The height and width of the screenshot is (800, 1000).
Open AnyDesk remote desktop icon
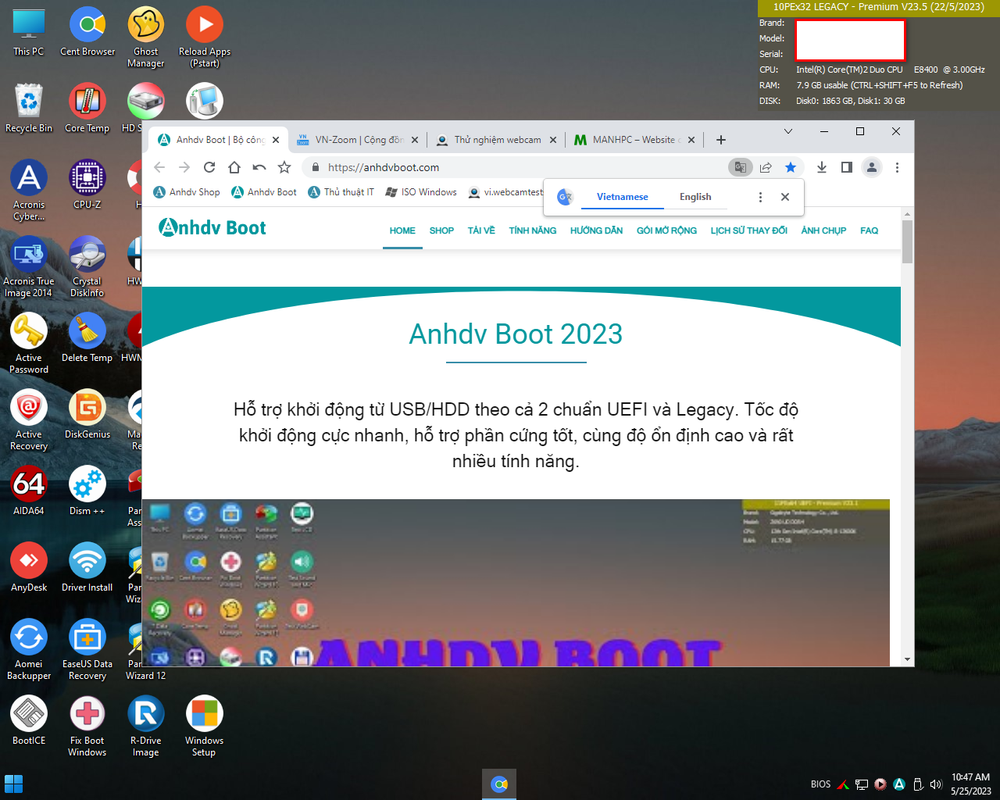pyautogui.click(x=29, y=568)
